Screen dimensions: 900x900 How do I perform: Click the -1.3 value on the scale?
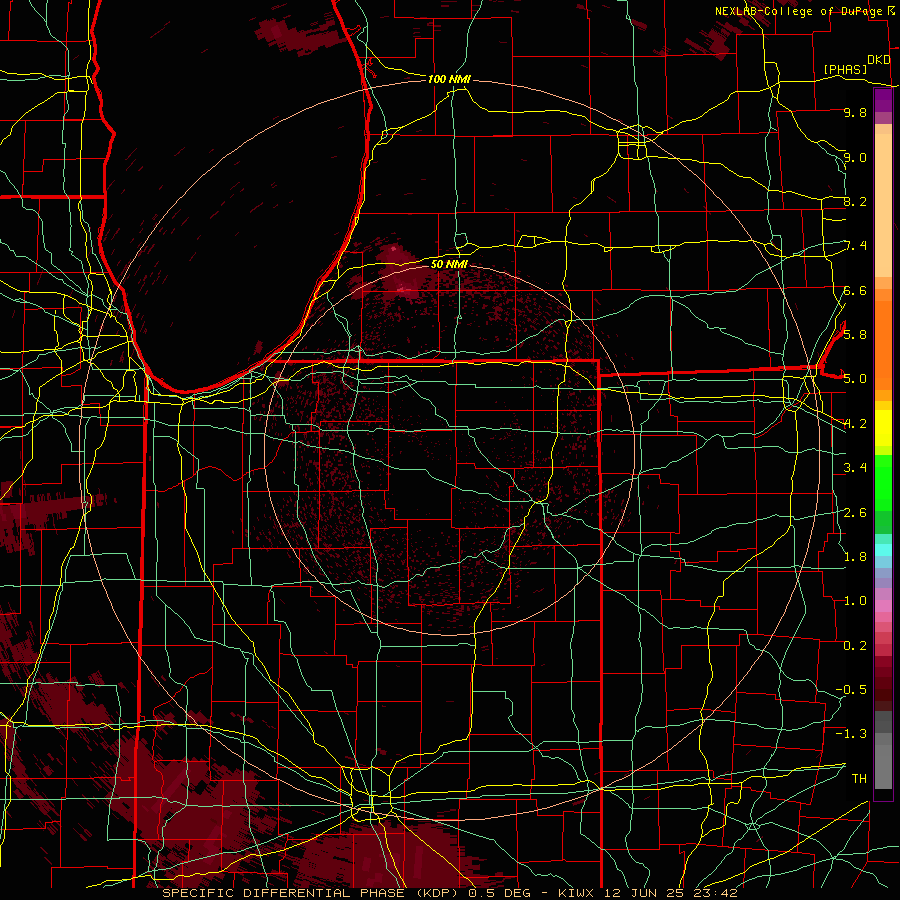(x=851, y=734)
